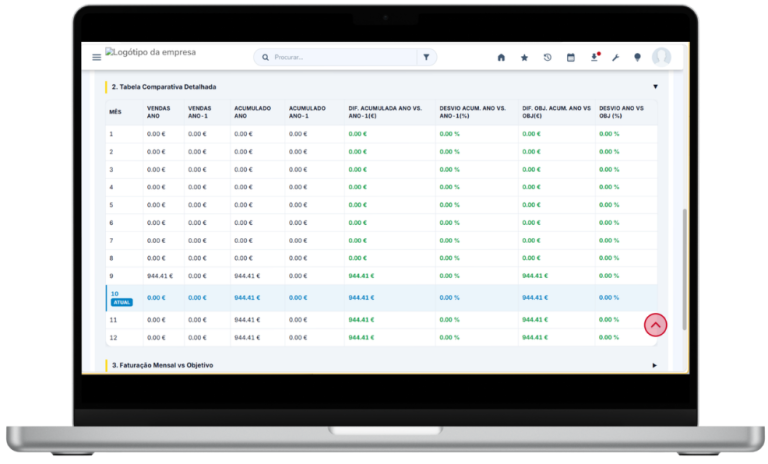Viewport: 768px width, 464px height.
Task: Open the hamburger navigation menu
Action: (x=96, y=57)
